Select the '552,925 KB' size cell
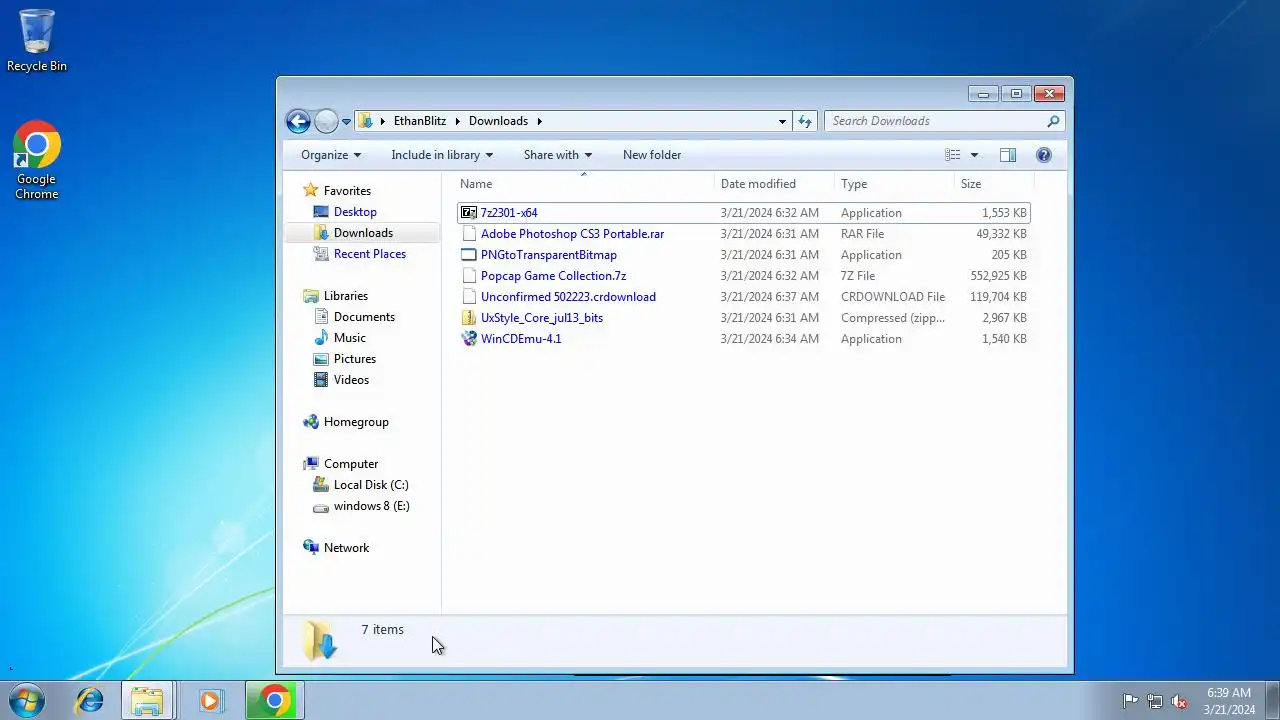 [x=998, y=276]
